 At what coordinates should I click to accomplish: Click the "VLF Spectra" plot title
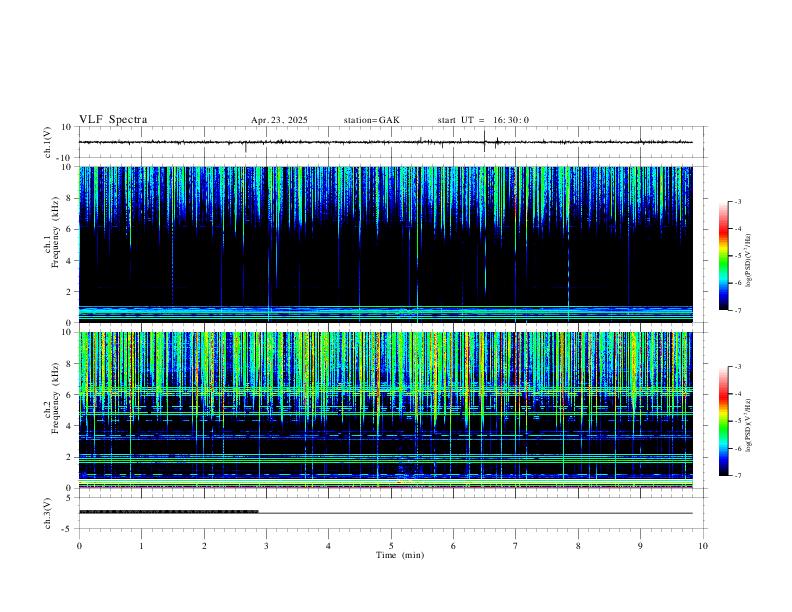coord(113,120)
